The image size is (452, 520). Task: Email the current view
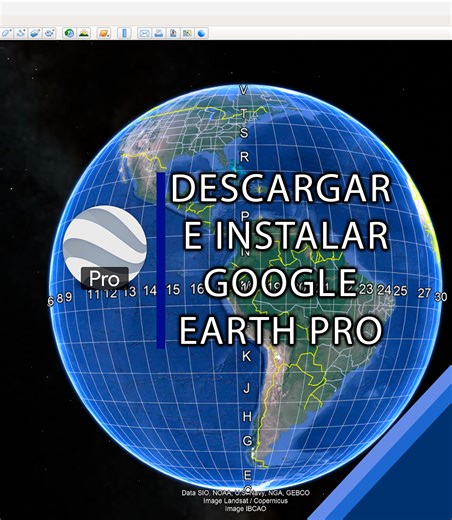[x=144, y=33]
